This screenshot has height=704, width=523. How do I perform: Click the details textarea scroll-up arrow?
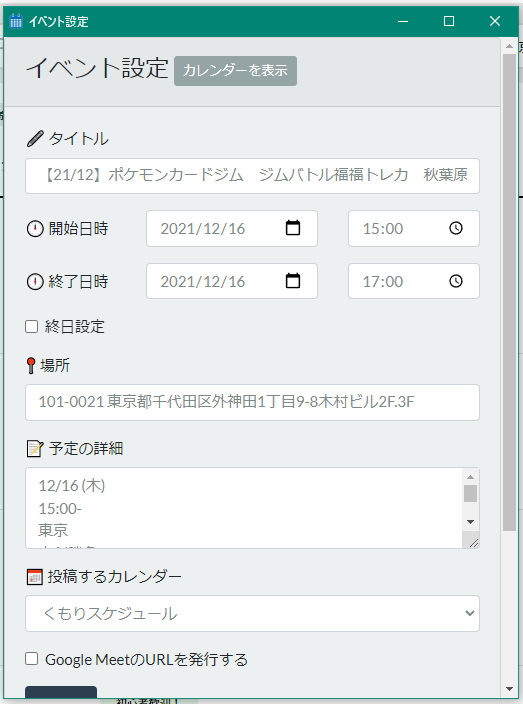coord(470,477)
